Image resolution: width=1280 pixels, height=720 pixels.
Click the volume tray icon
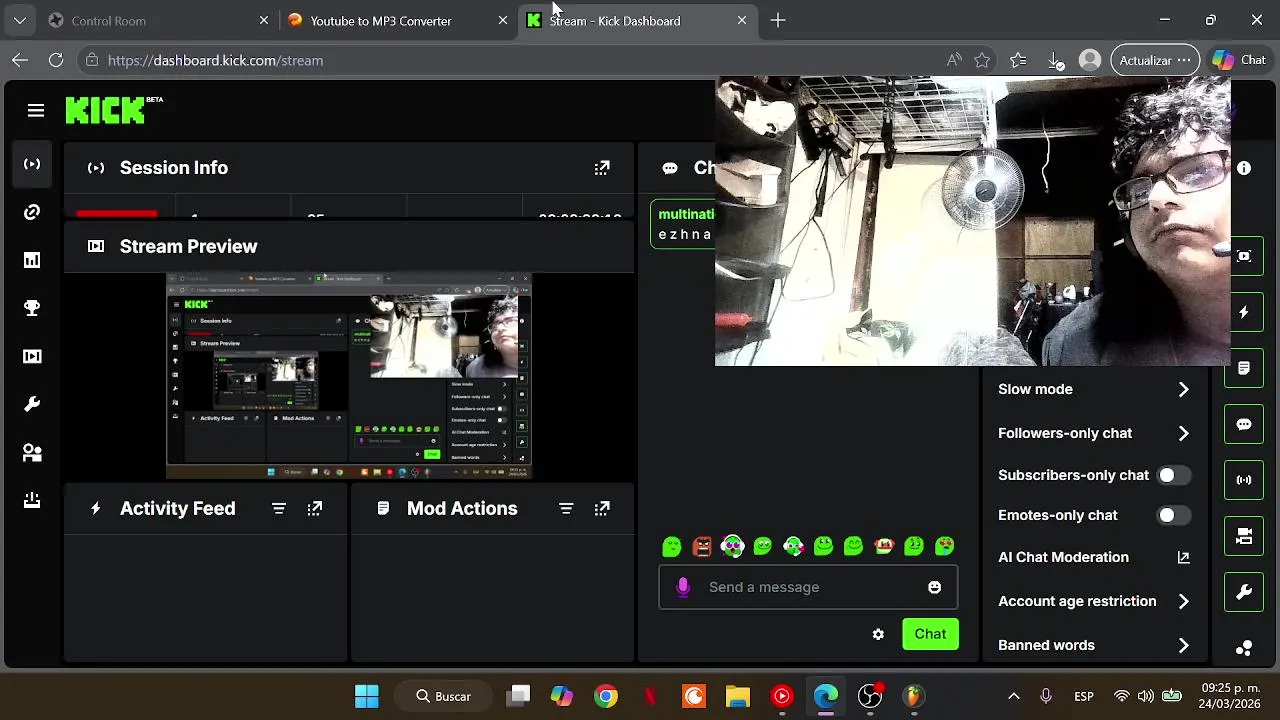(x=1146, y=696)
